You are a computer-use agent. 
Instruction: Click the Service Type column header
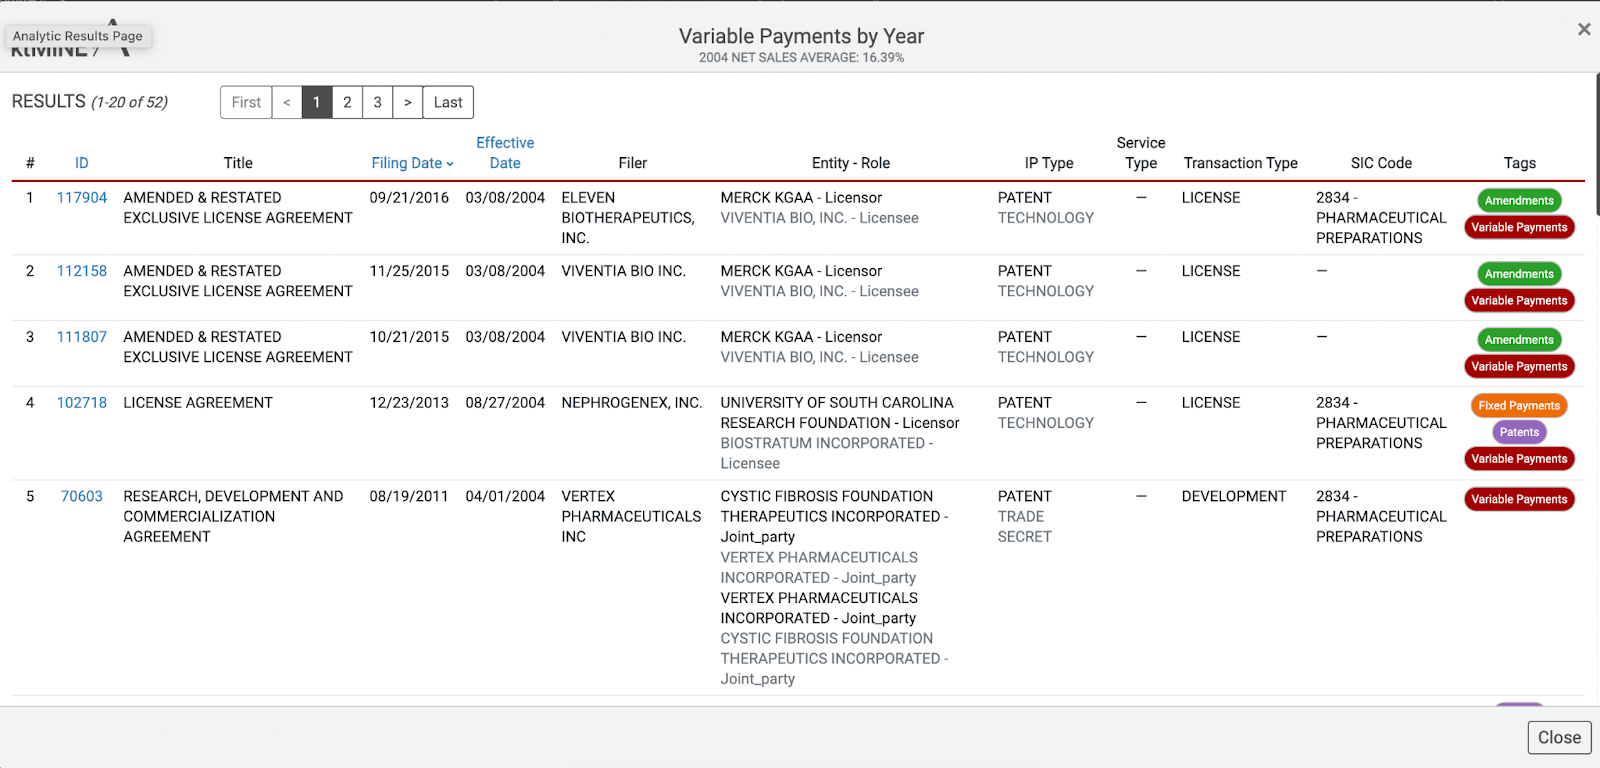(x=1141, y=153)
